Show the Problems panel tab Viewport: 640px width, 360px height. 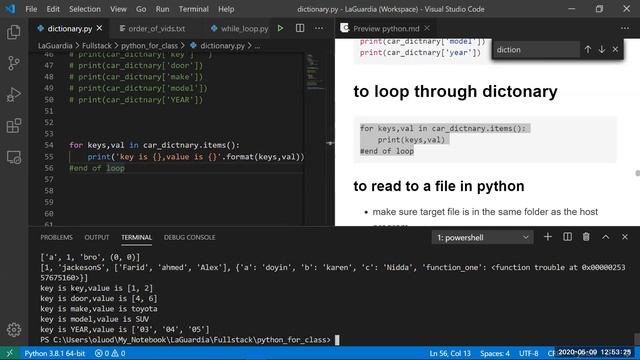point(56,237)
